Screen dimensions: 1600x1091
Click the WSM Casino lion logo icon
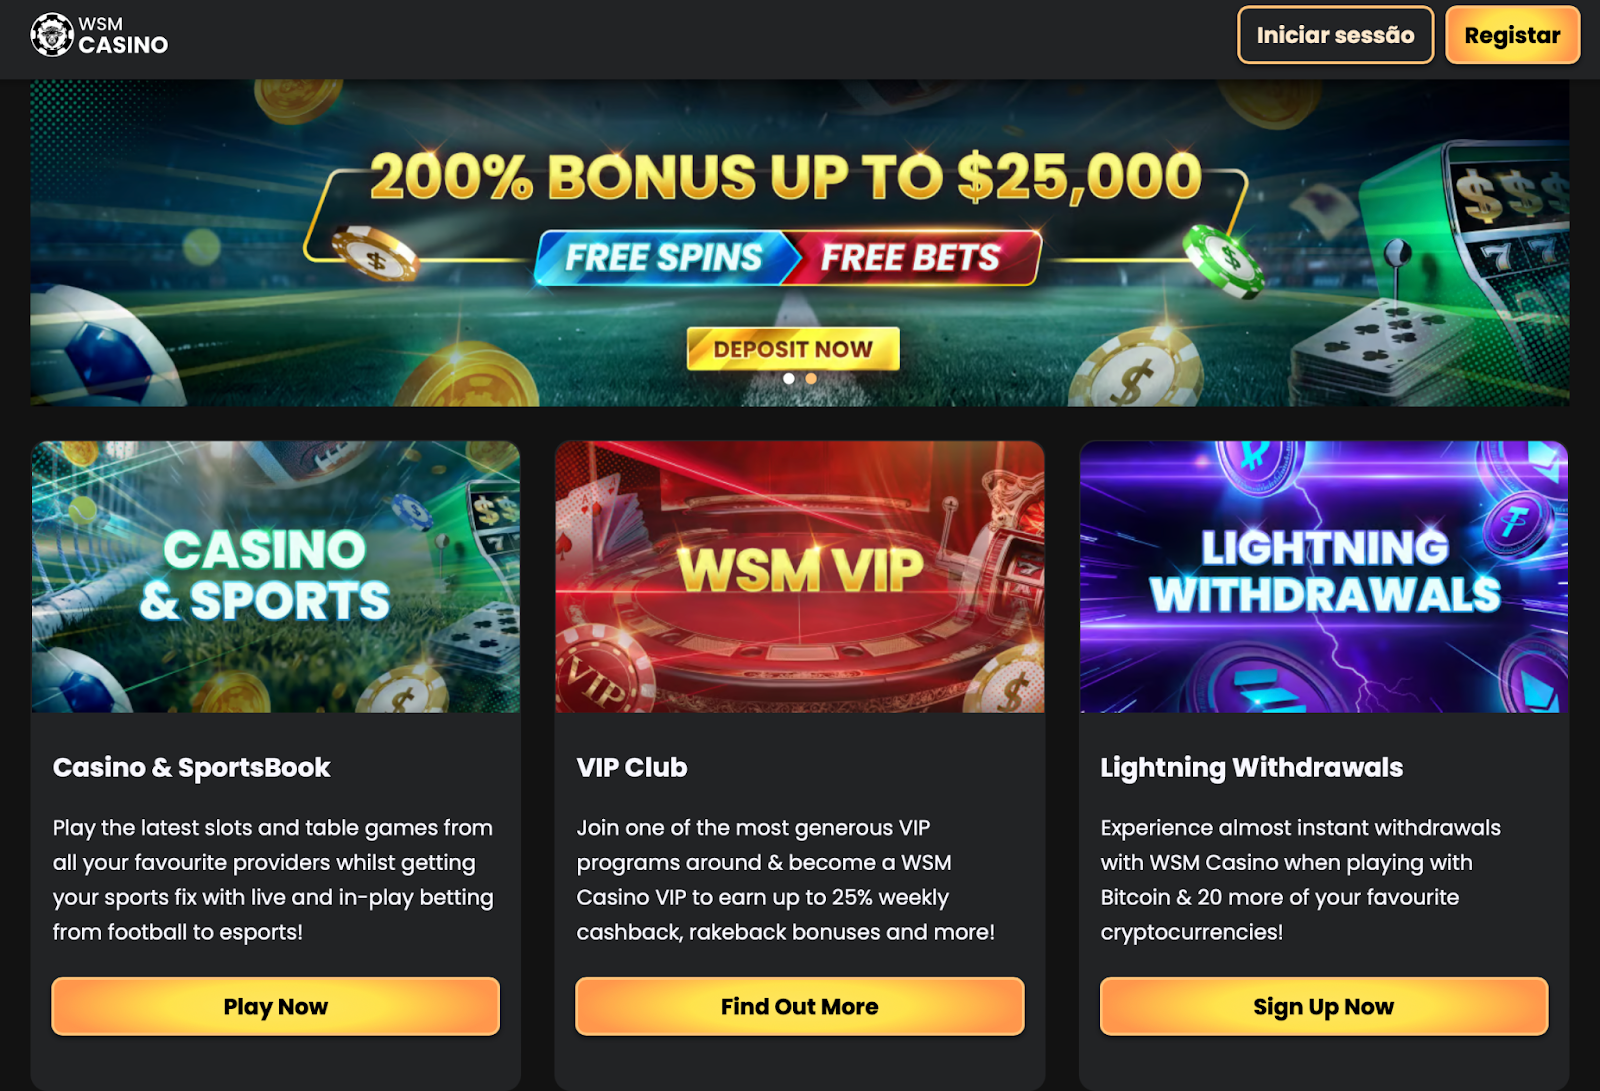(x=52, y=35)
